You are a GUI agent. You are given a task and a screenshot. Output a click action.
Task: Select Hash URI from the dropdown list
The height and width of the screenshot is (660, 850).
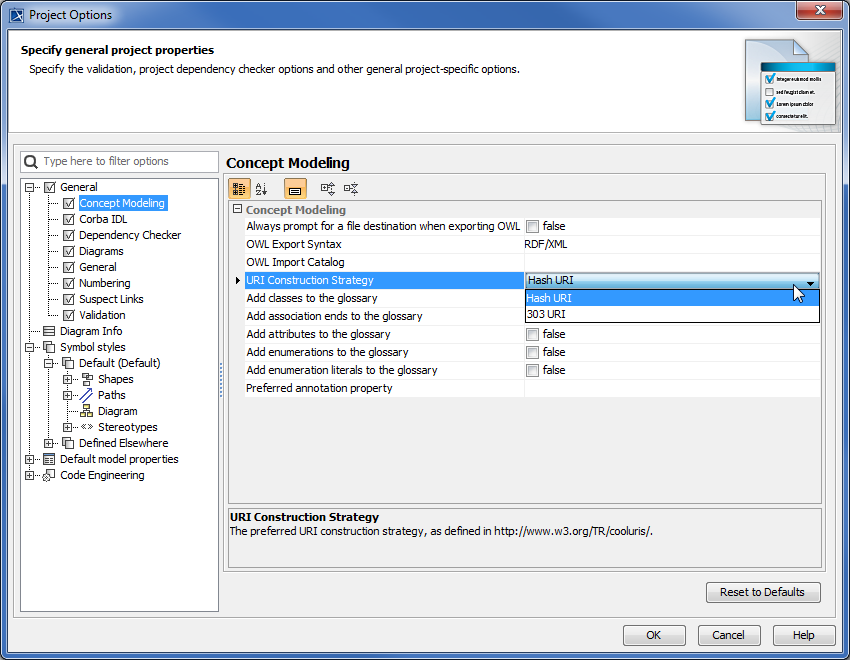[672, 298]
